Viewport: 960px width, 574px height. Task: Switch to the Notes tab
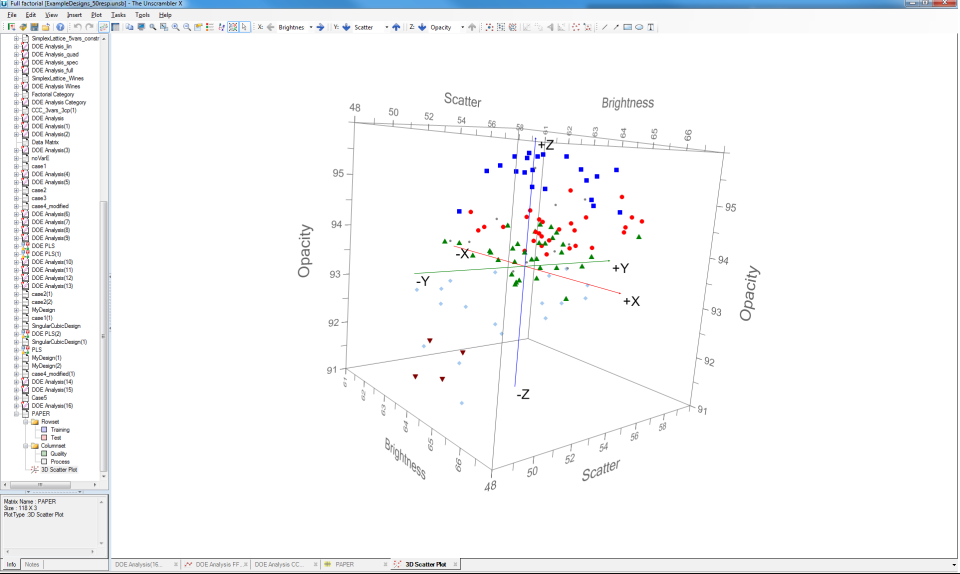click(x=33, y=565)
